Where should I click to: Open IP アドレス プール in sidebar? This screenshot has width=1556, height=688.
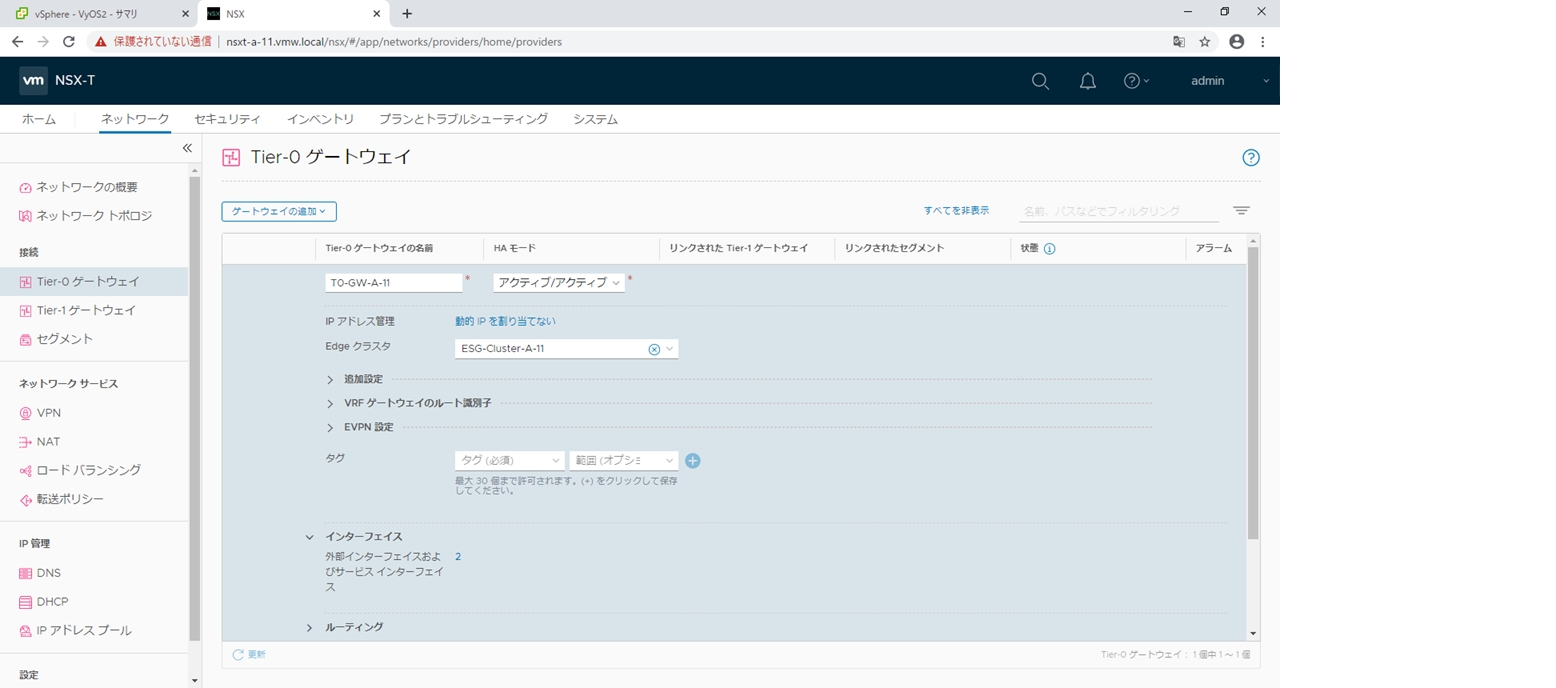[84, 631]
